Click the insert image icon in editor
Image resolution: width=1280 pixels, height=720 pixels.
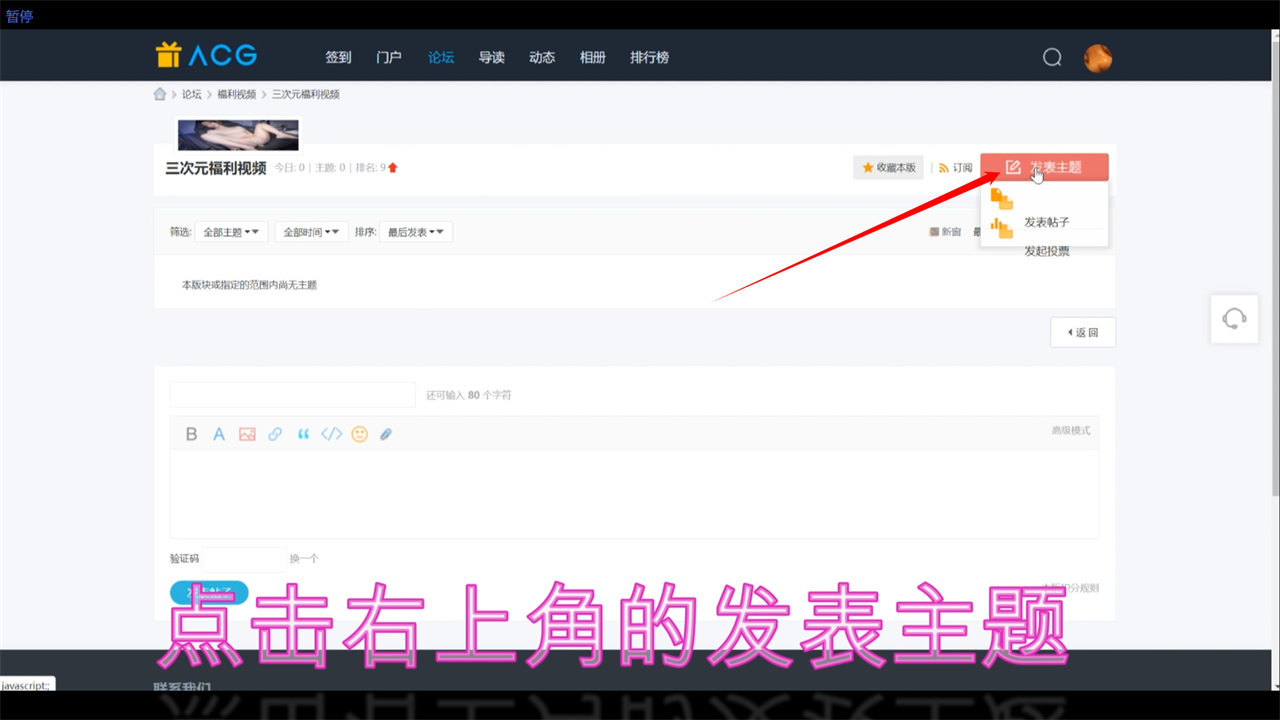(x=247, y=434)
